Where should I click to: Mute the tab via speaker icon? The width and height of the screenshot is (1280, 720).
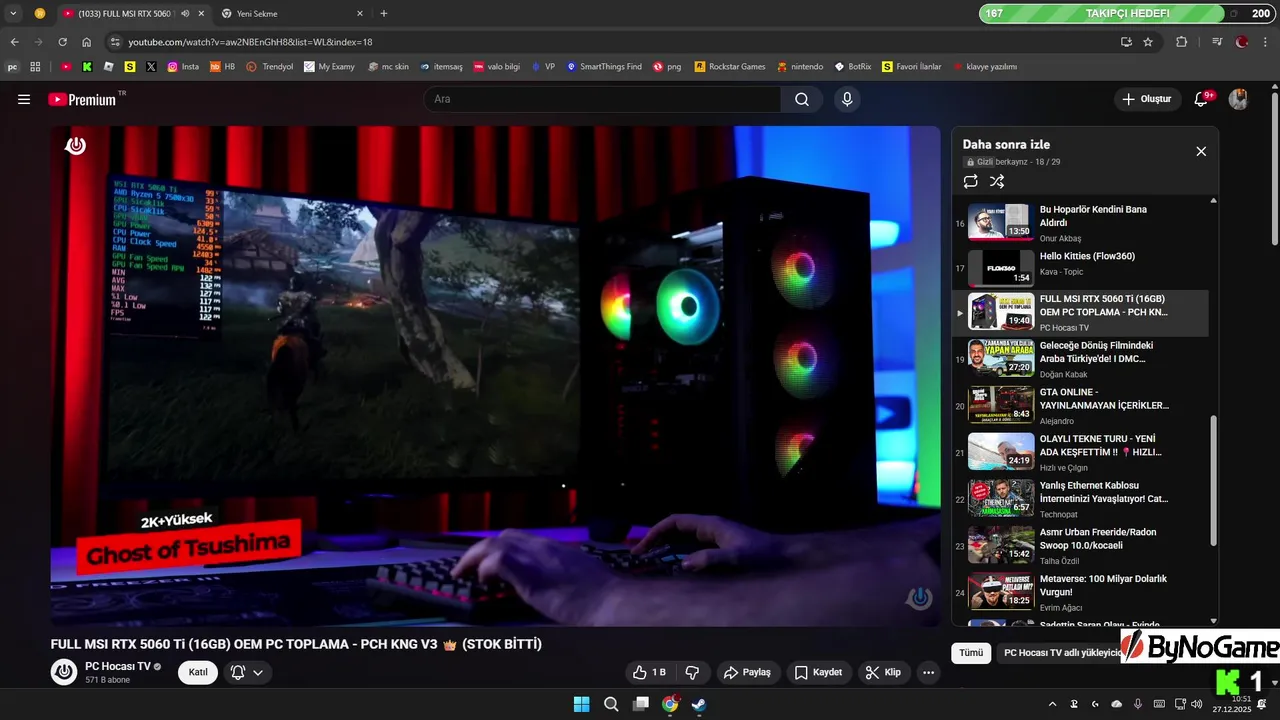click(185, 13)
